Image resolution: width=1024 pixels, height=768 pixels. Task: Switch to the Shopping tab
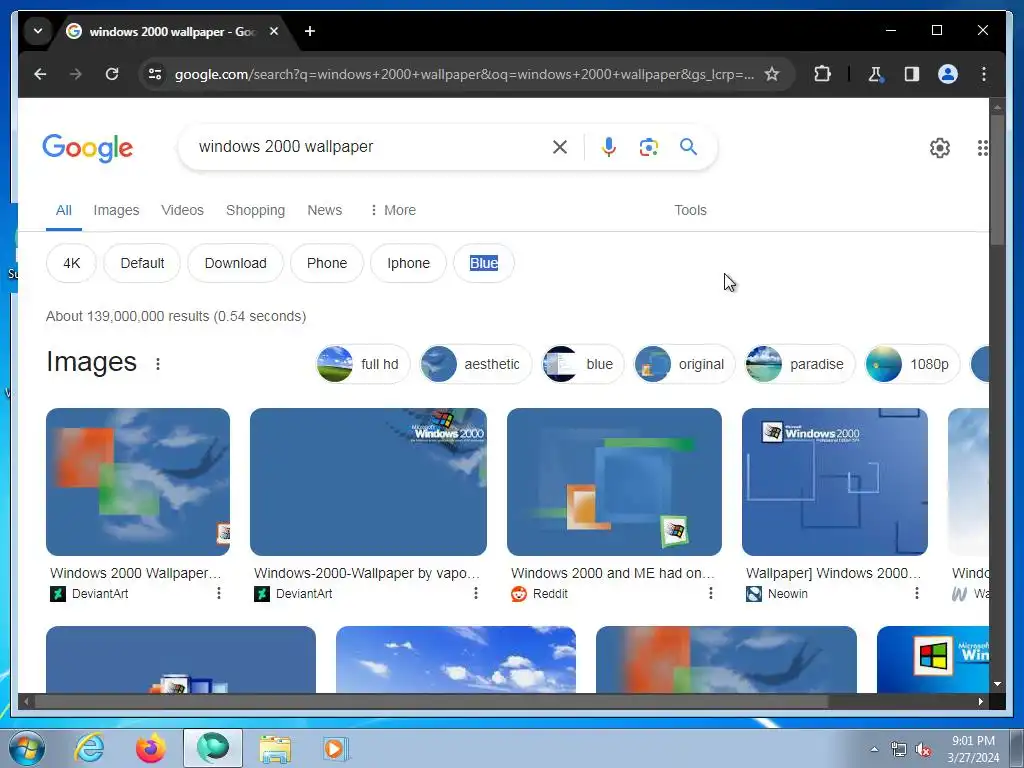[x=255, y=210]
